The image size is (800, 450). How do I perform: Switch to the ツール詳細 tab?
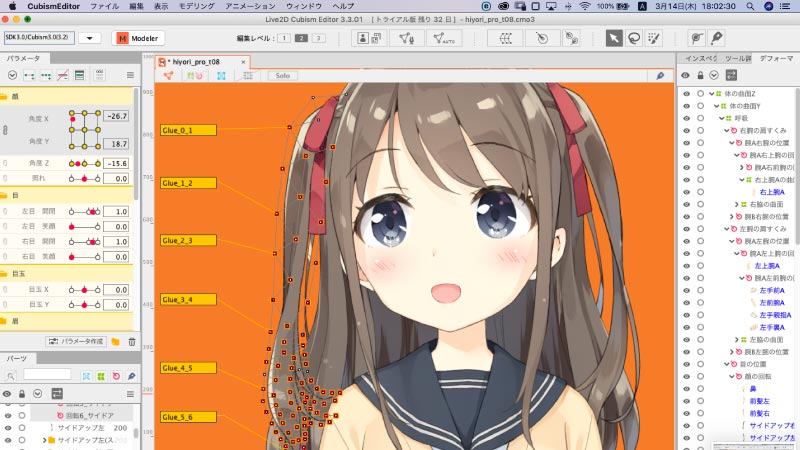737,59
